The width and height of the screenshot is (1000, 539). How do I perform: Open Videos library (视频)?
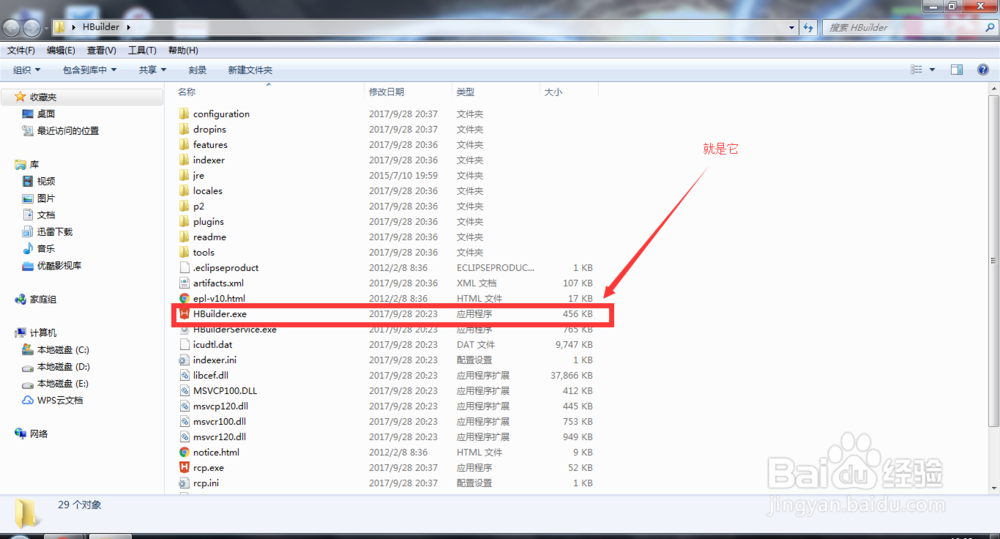tap(39, 181)
